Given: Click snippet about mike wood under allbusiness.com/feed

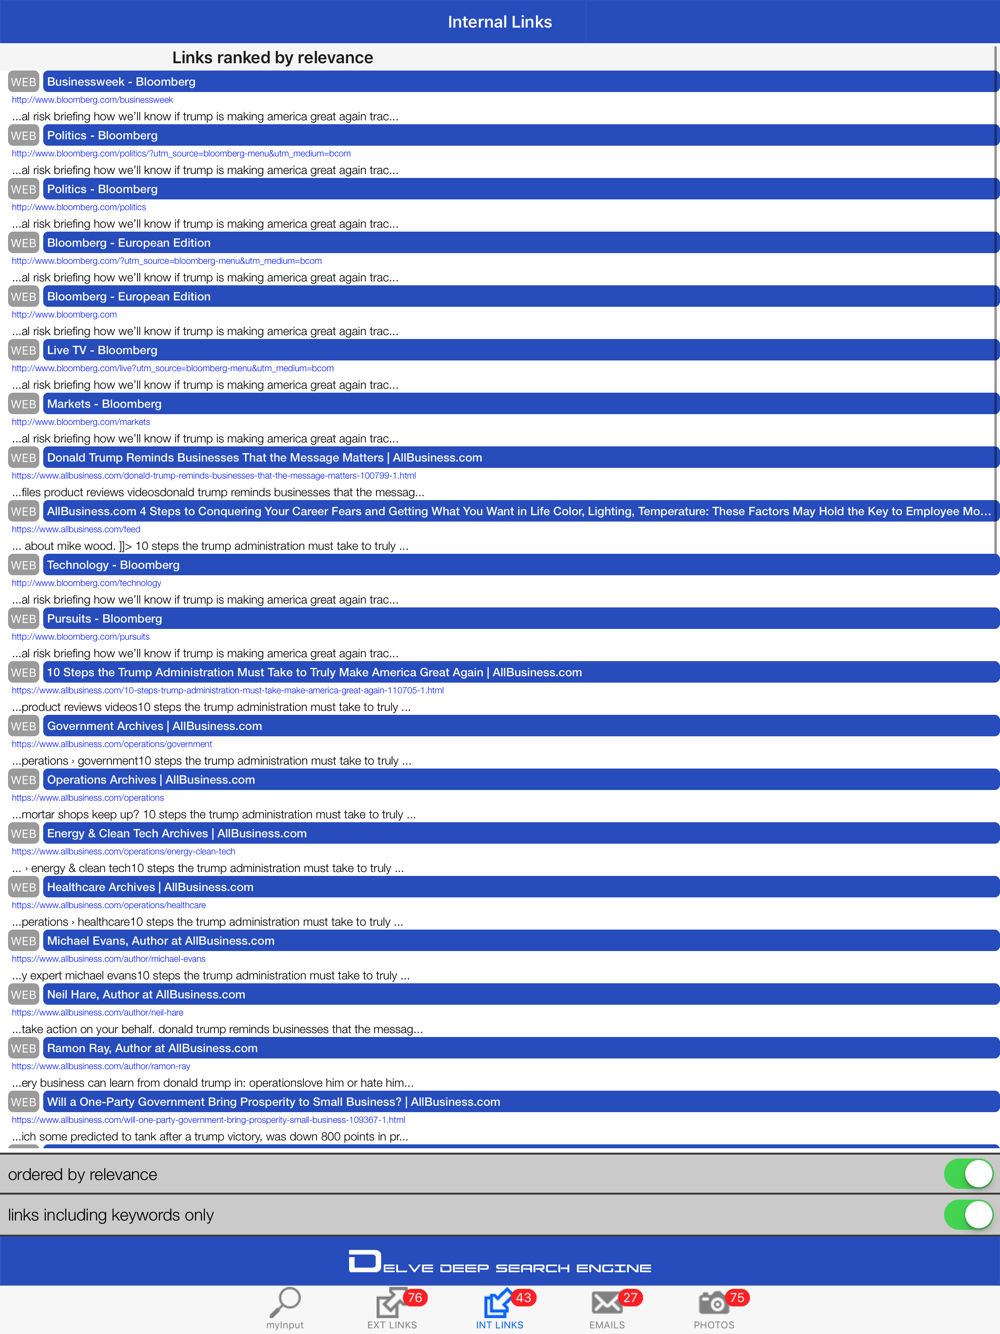Looking at the screenshot, I should (210, 547).
